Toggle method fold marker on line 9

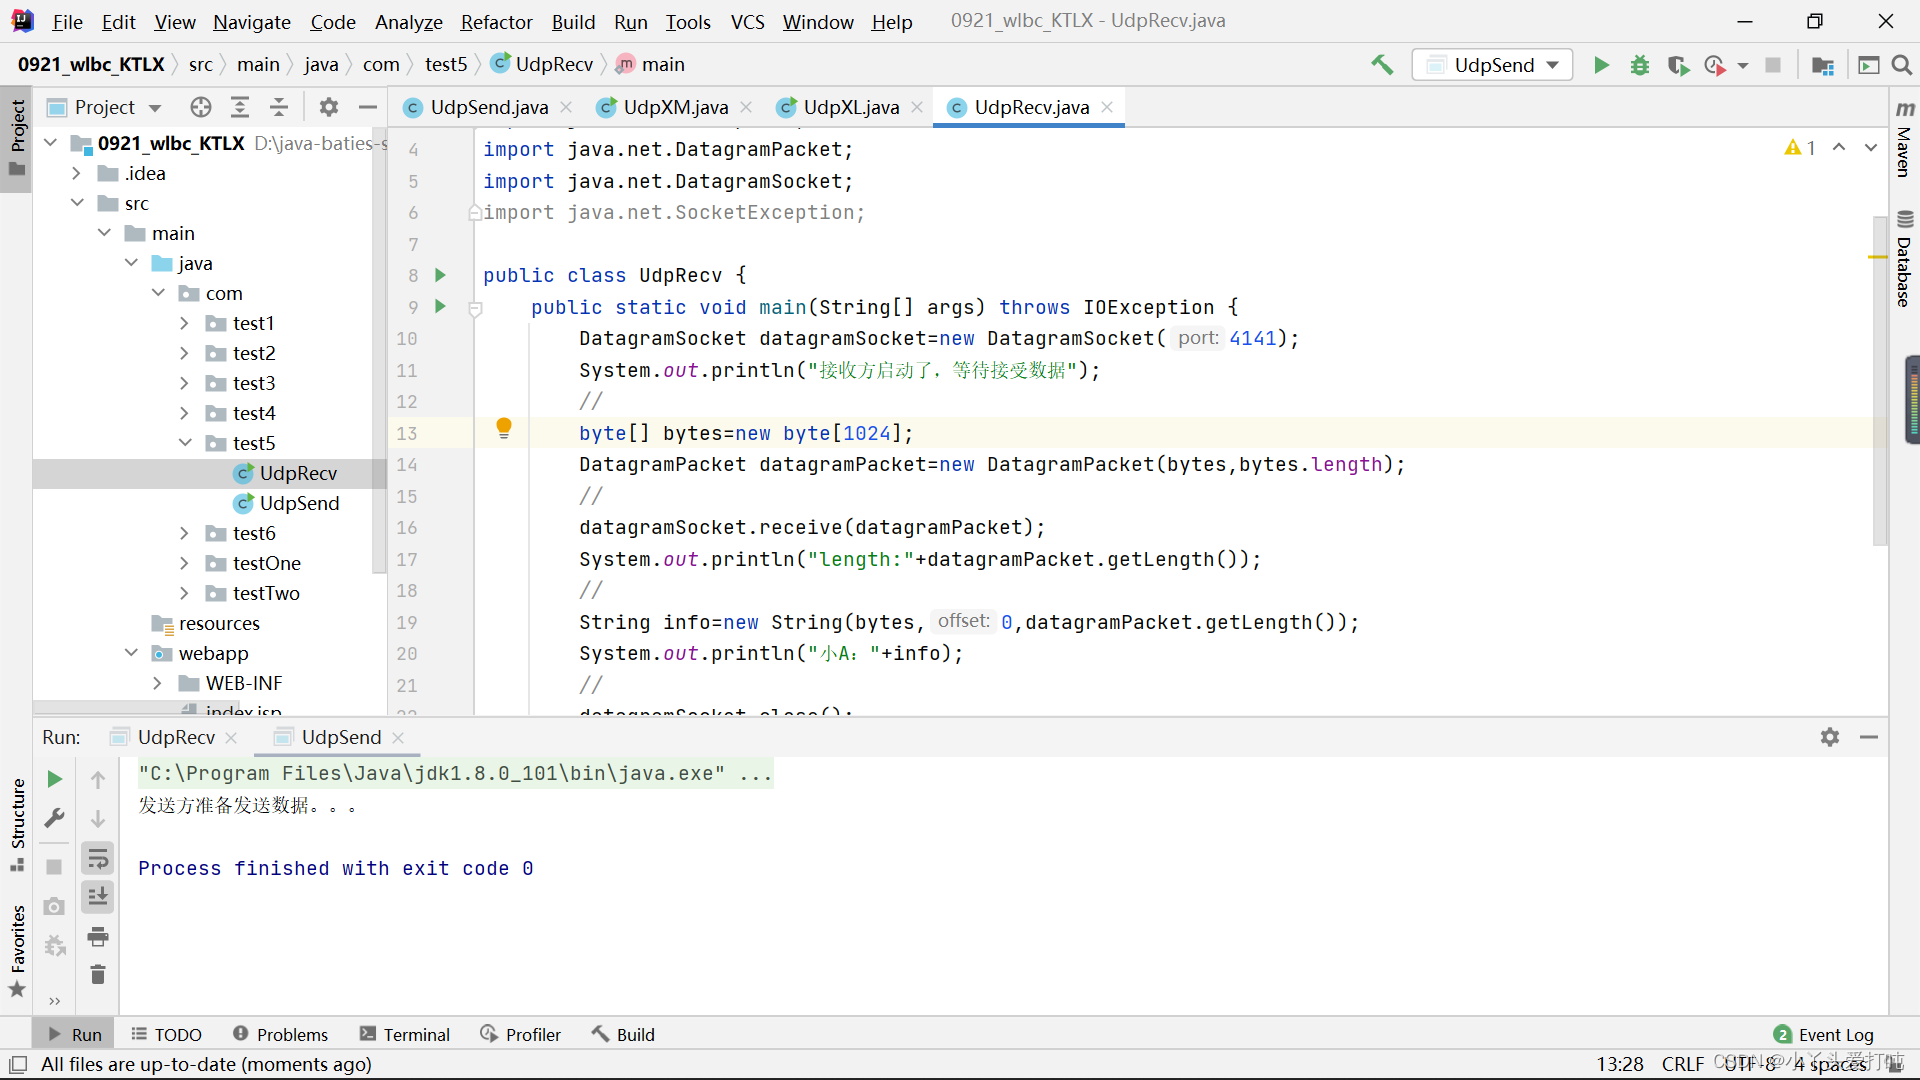point(476,308)
